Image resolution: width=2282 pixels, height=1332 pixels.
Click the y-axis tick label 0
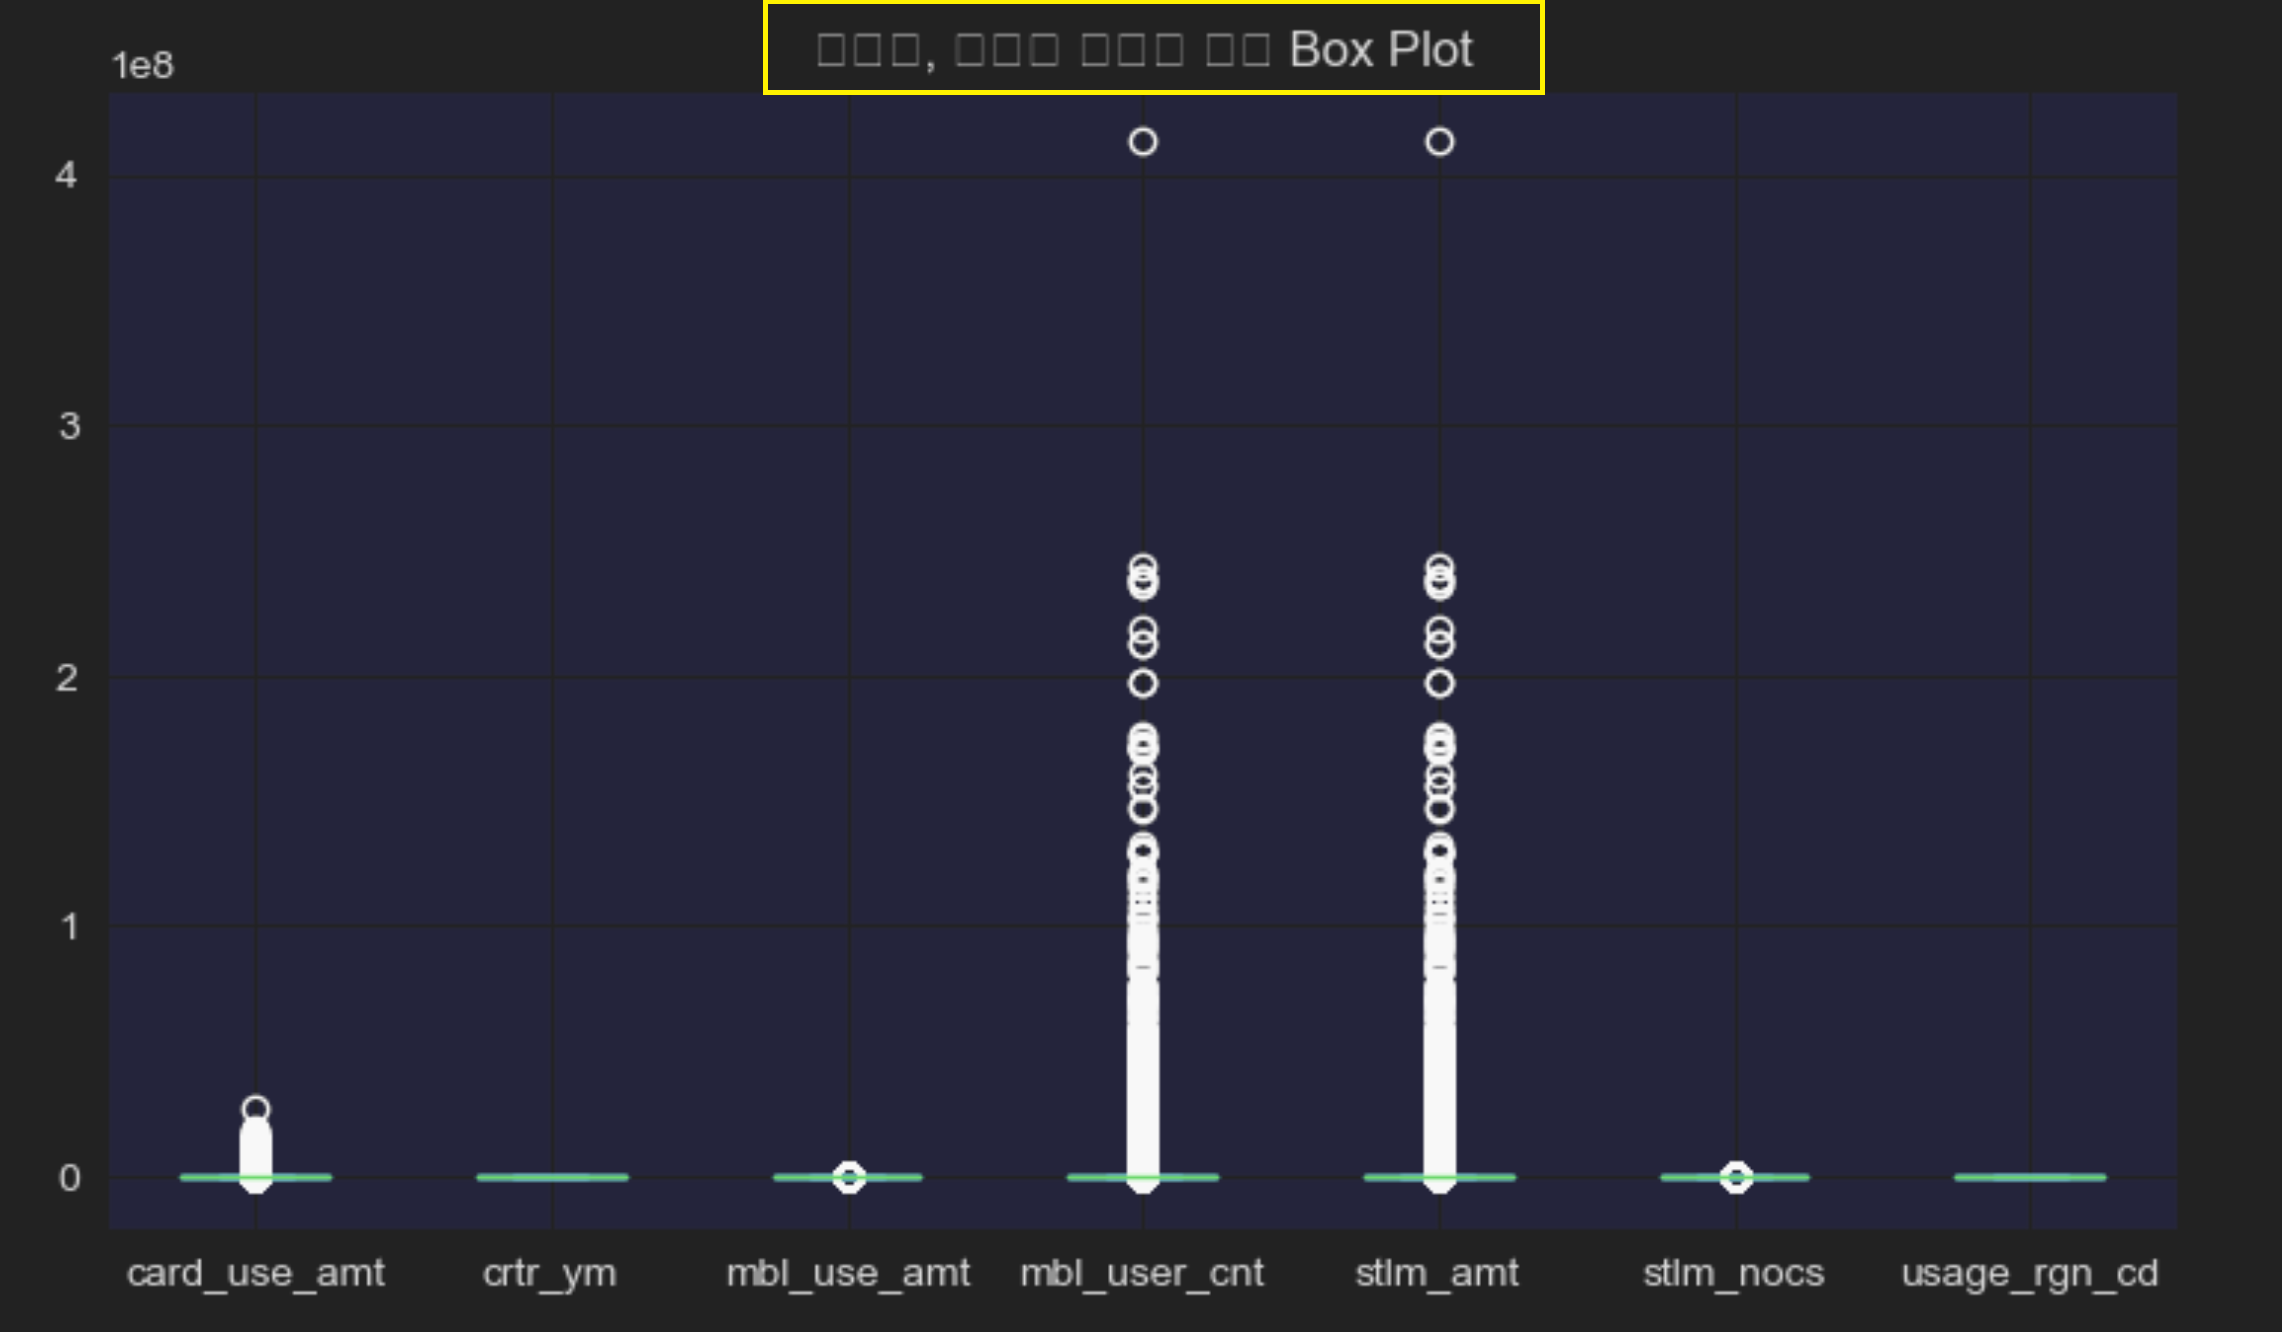(x=68, y=1178)
